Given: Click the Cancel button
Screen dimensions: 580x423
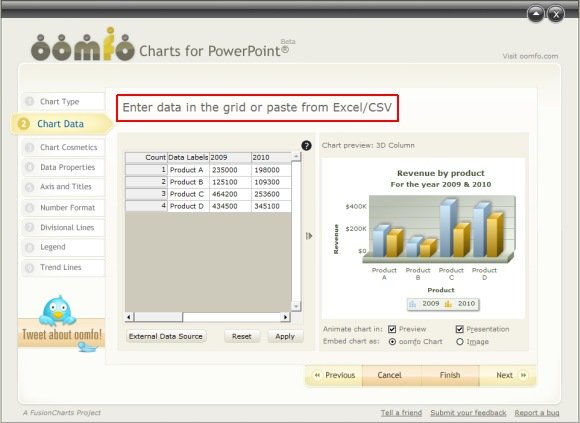Looking at the screenshot, I should click(392, 375).
